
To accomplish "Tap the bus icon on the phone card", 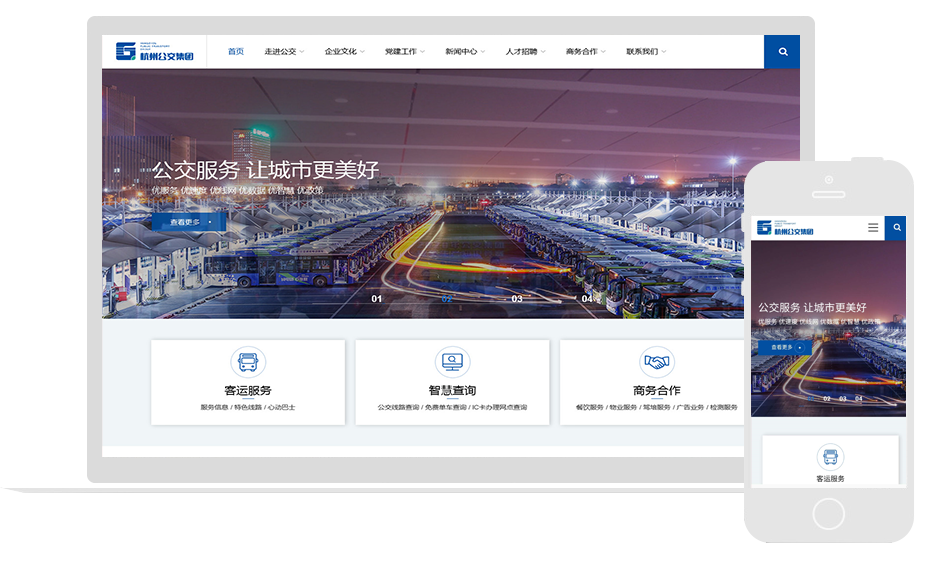I will point(829,457).
